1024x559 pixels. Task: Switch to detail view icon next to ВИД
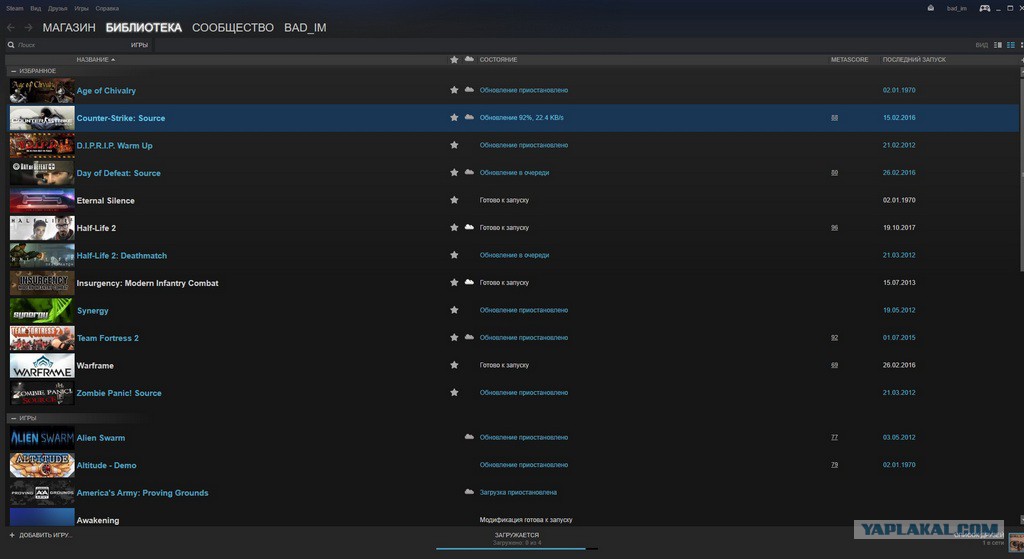coord(998,45)
